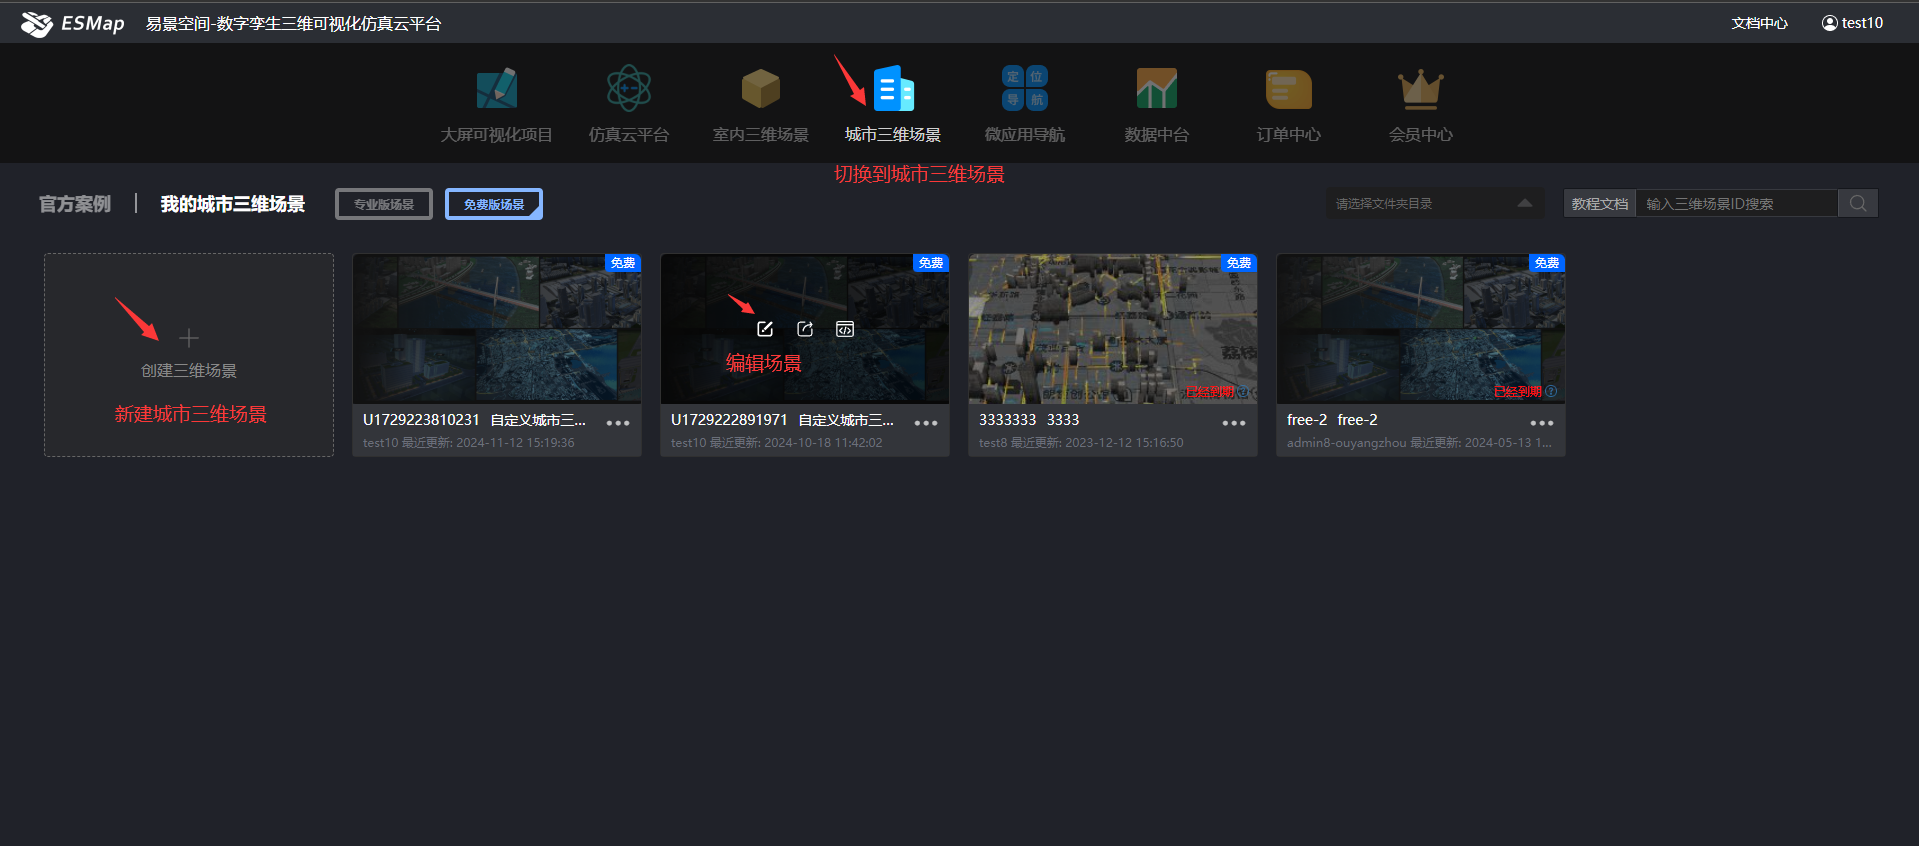Click the 教程文档 button
Image resolution: width=1919 pixels, height=846 pixels.
tap(1599, 203)
